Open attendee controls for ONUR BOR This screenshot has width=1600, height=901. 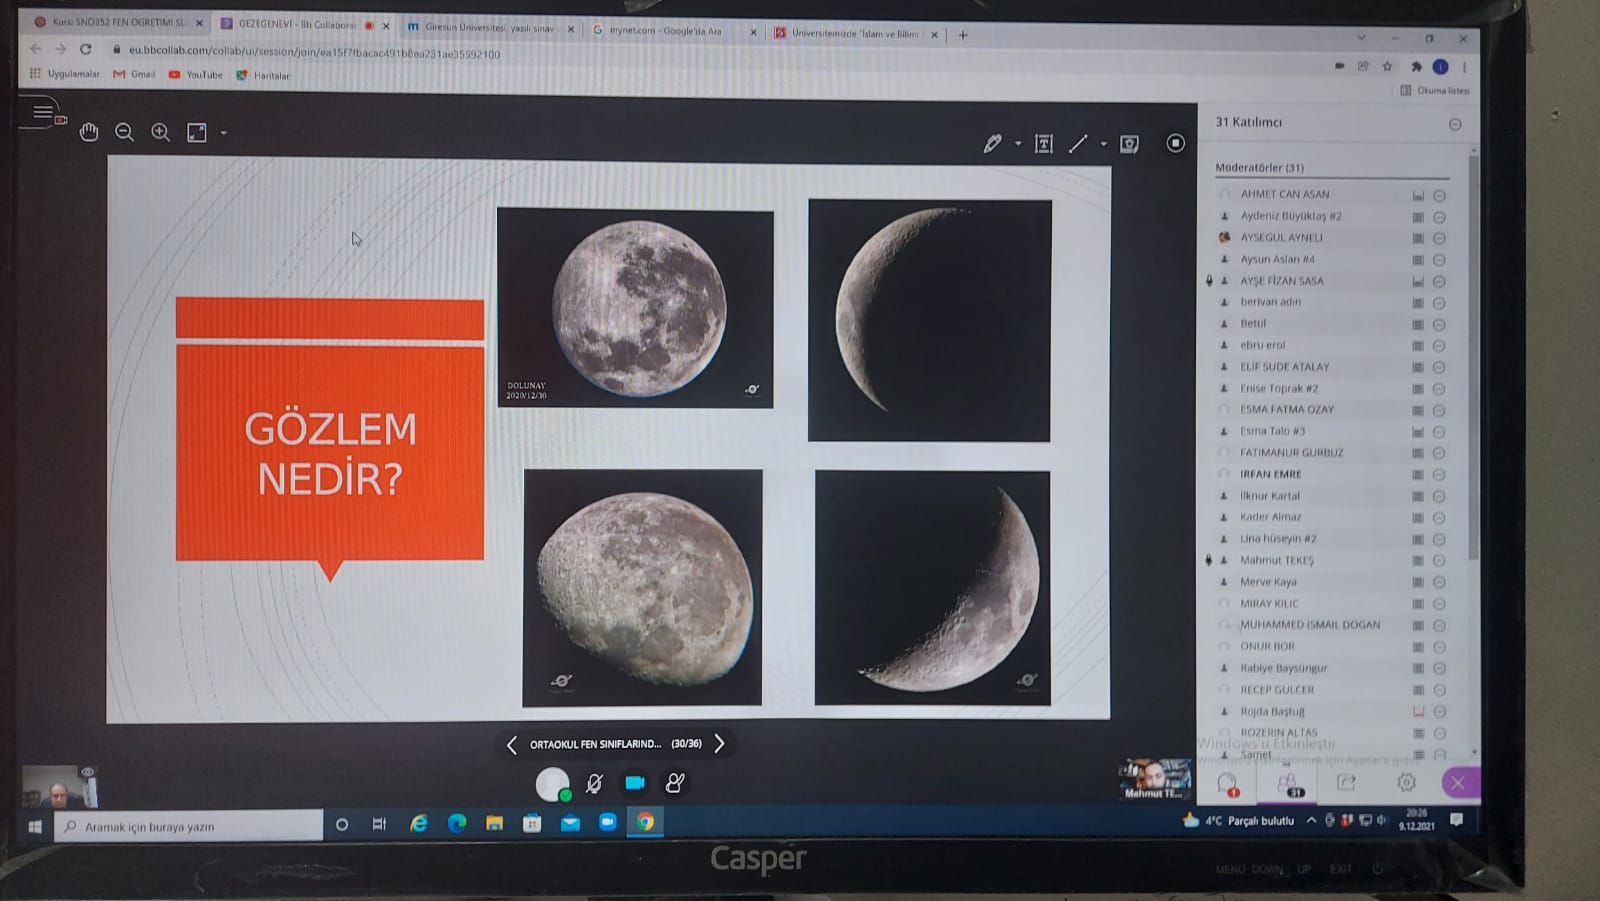tap(1440, 647)
